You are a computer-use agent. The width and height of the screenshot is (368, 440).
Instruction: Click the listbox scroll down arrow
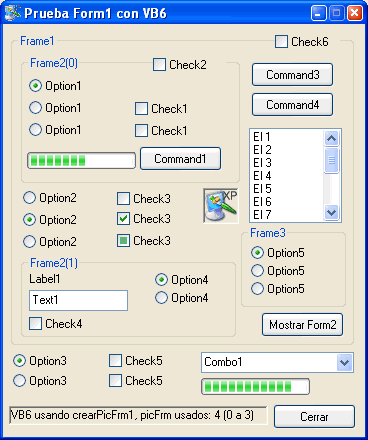[331, 212]
